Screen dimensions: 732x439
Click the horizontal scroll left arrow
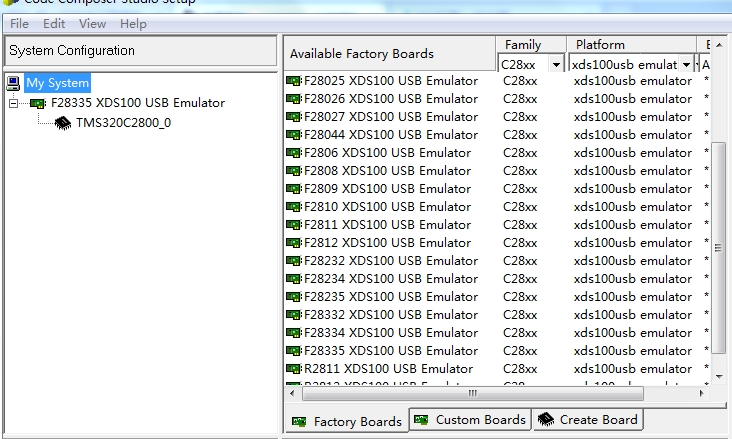pyautogui.click(x=292, y=393)
